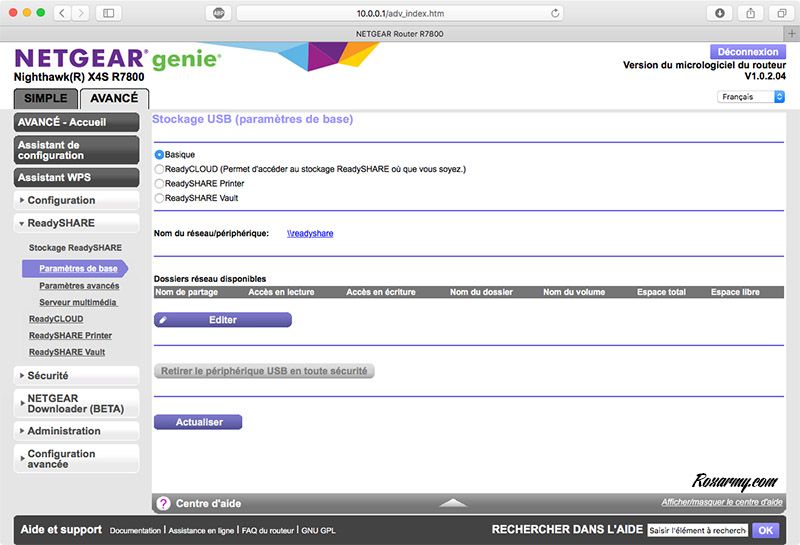Open Paramètres avancés in the sidebar
Image resolution: width=800 pixels, height=545 pixels.
(79, 285)
